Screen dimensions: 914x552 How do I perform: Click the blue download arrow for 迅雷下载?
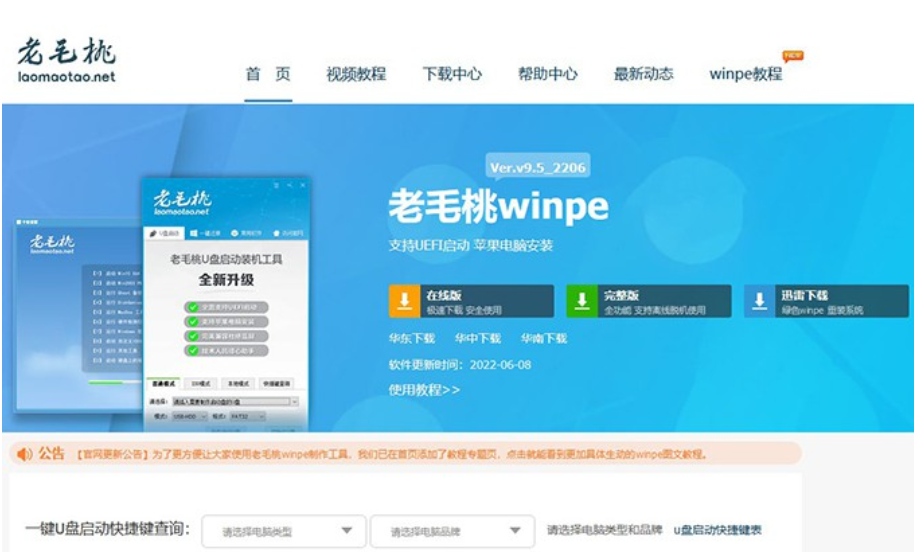pyautogui.click(x=760, y=301)
